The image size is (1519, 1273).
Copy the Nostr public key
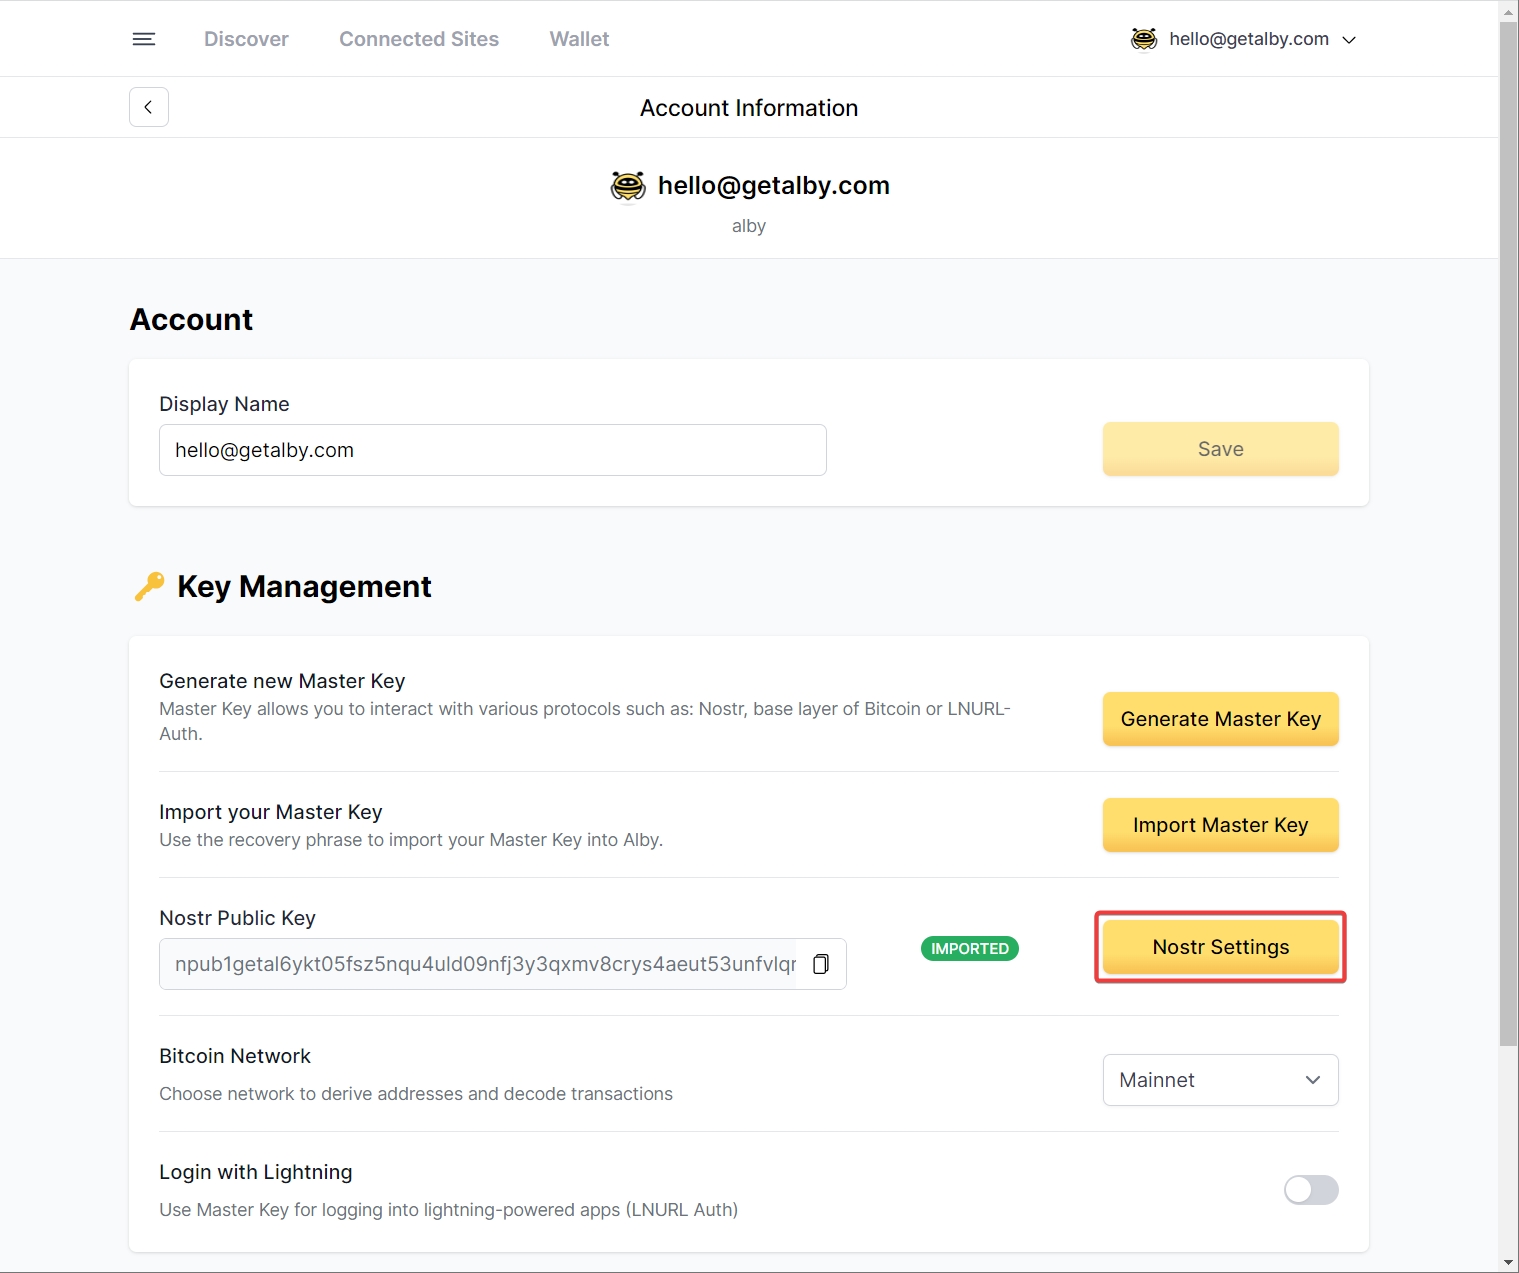coord(821,964)
